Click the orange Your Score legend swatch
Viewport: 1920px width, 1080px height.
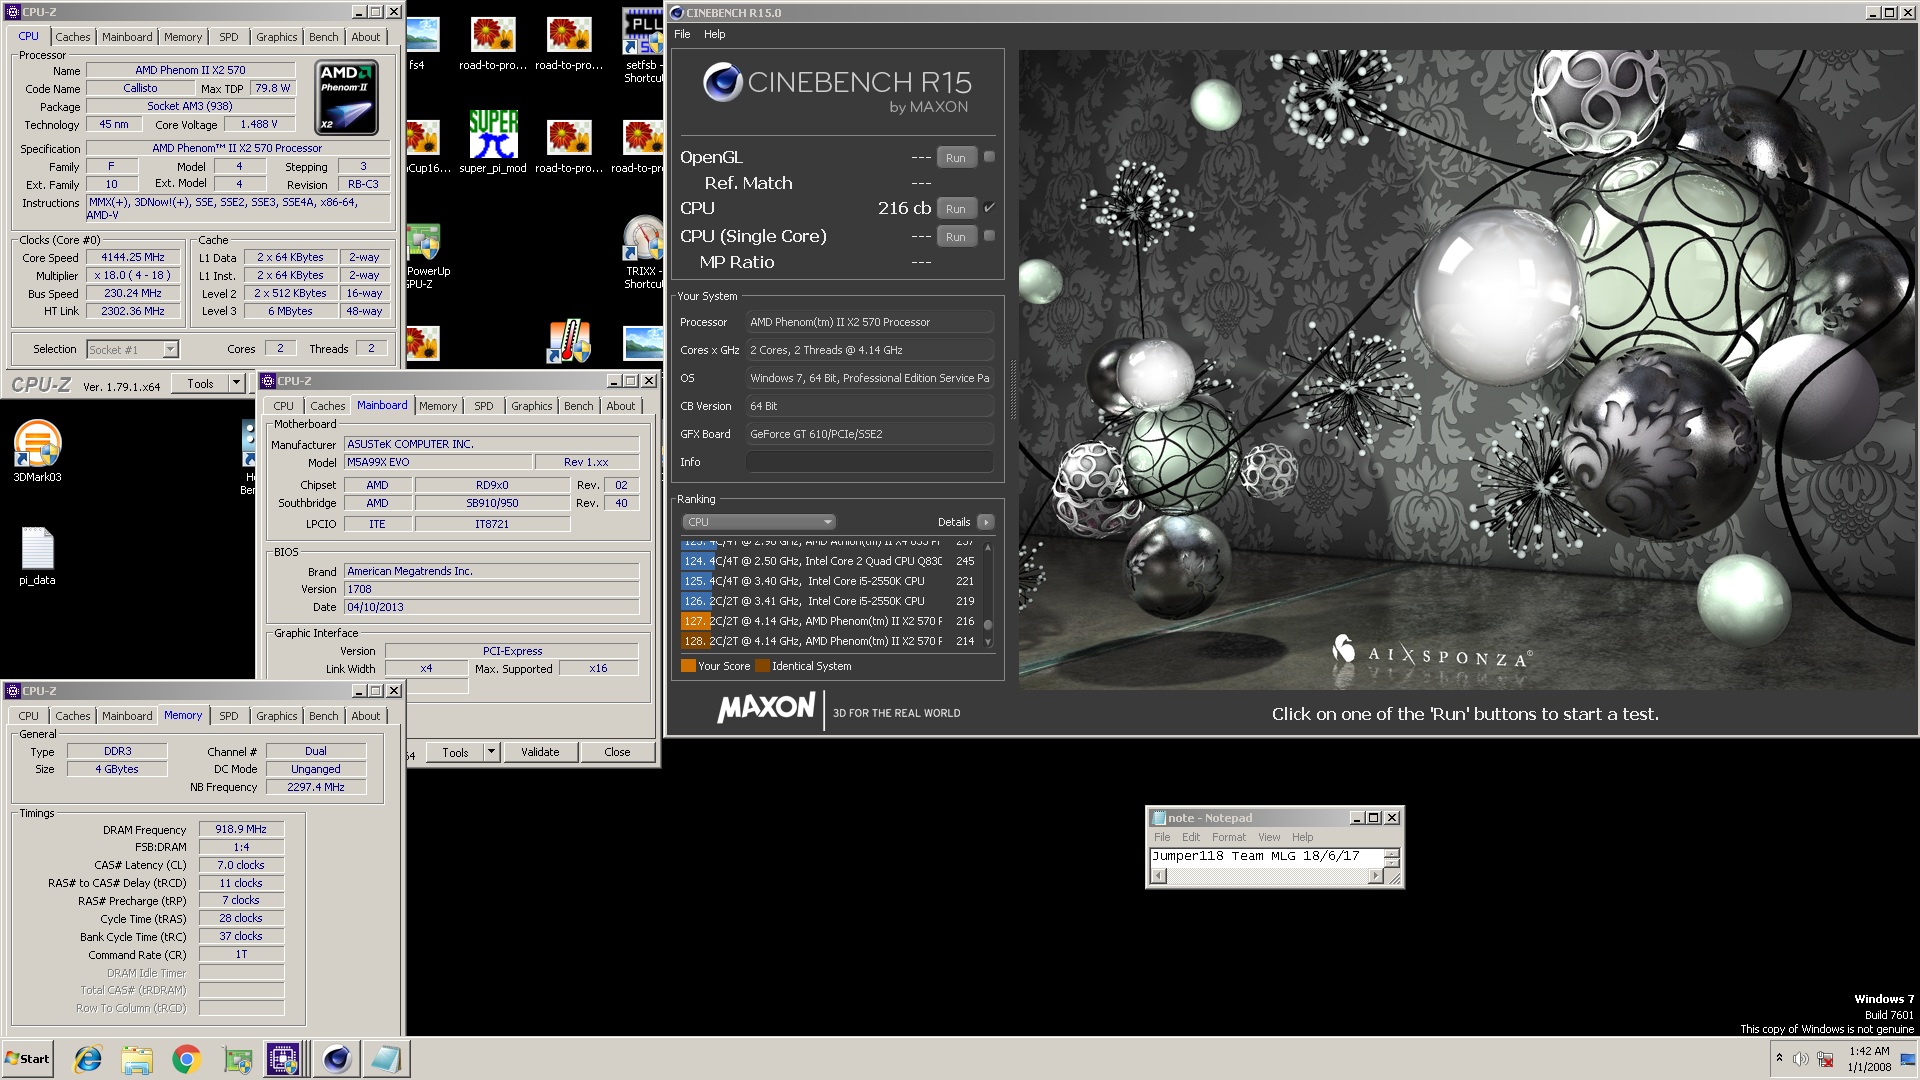[688, 666]
